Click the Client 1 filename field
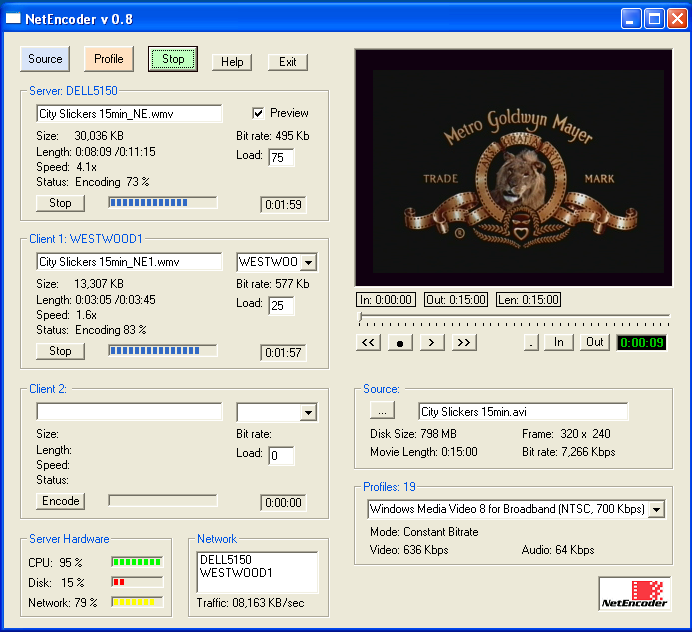 point(129,262)
